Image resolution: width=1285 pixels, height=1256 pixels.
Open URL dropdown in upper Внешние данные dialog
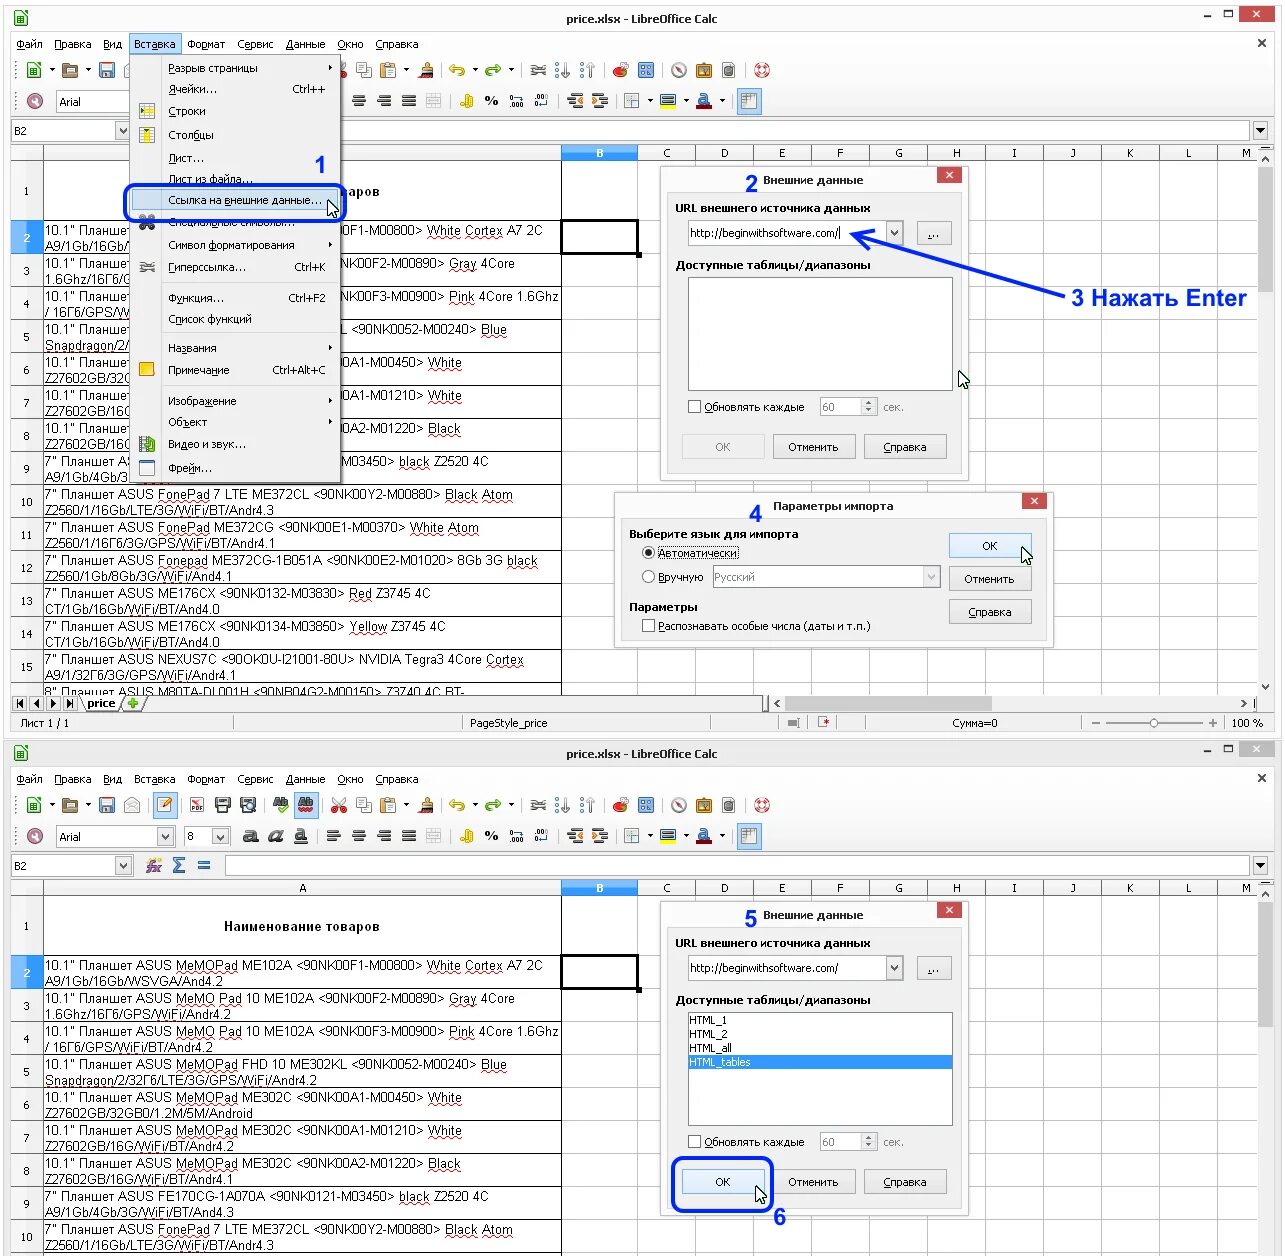click(894, 233)
